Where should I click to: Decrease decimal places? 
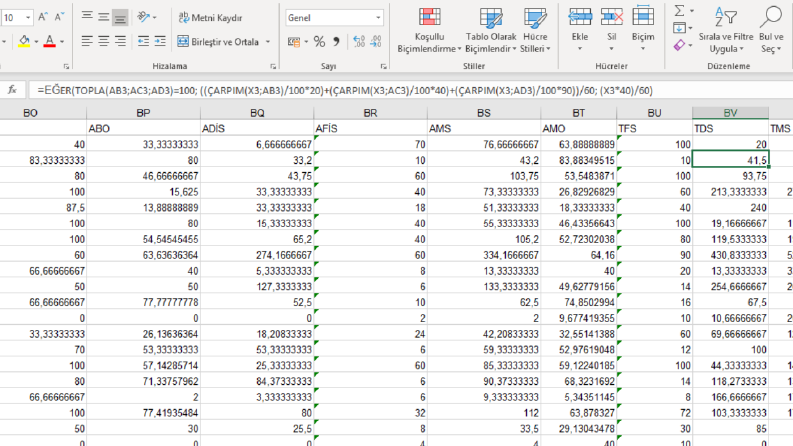[376, 41]
